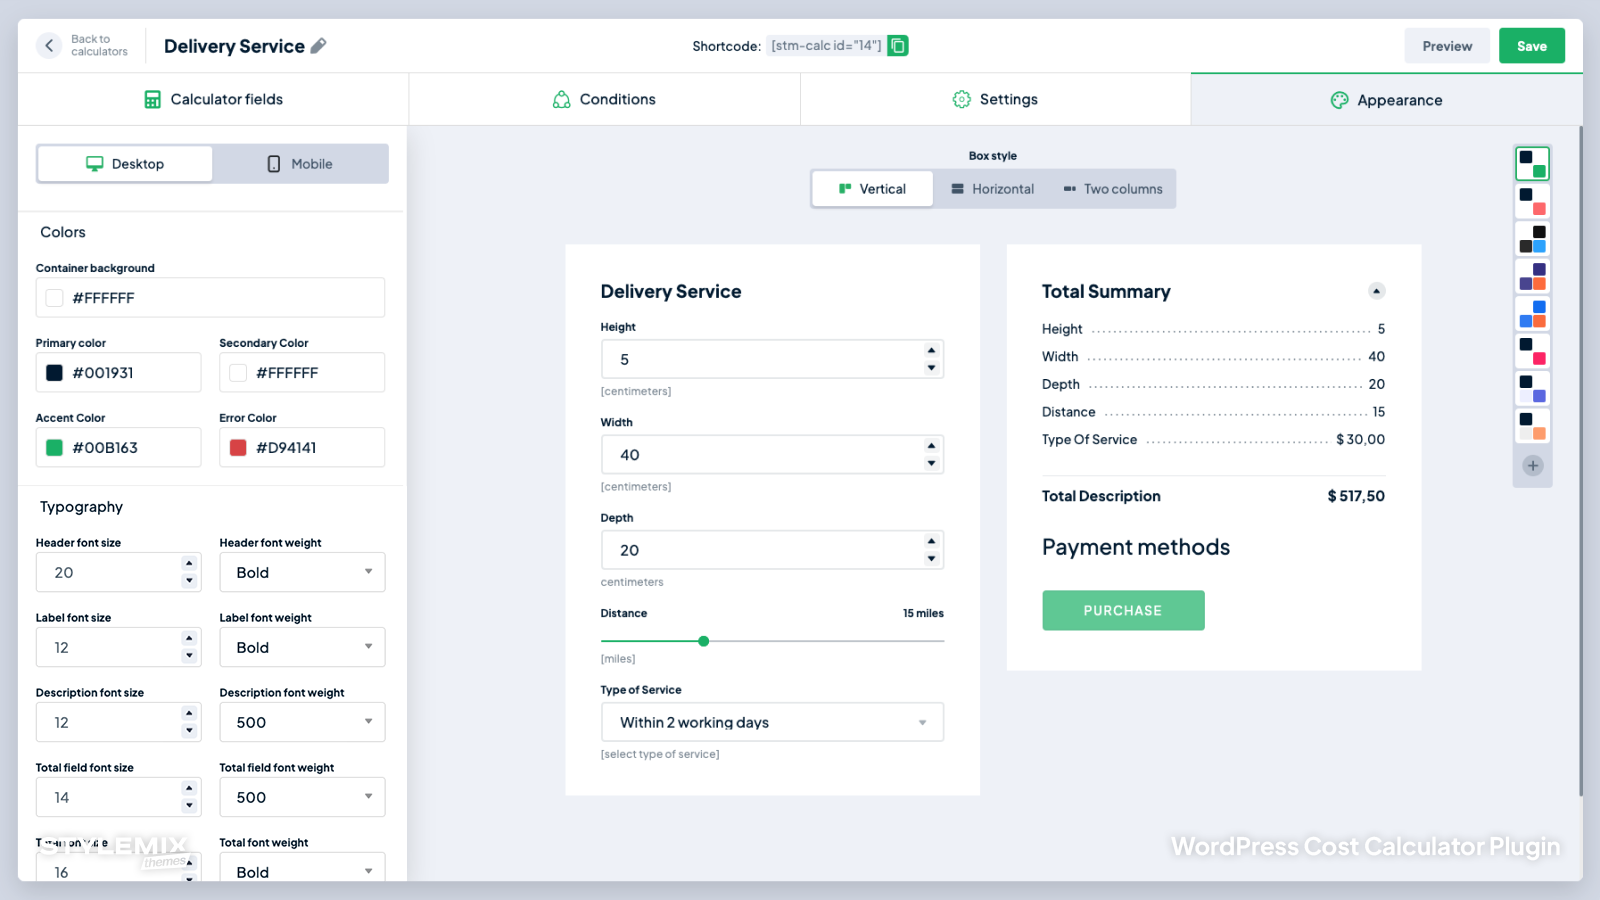Open the Calculator fields tab
The width and height of the screenshot is (1600, 900).
[213, 99]
